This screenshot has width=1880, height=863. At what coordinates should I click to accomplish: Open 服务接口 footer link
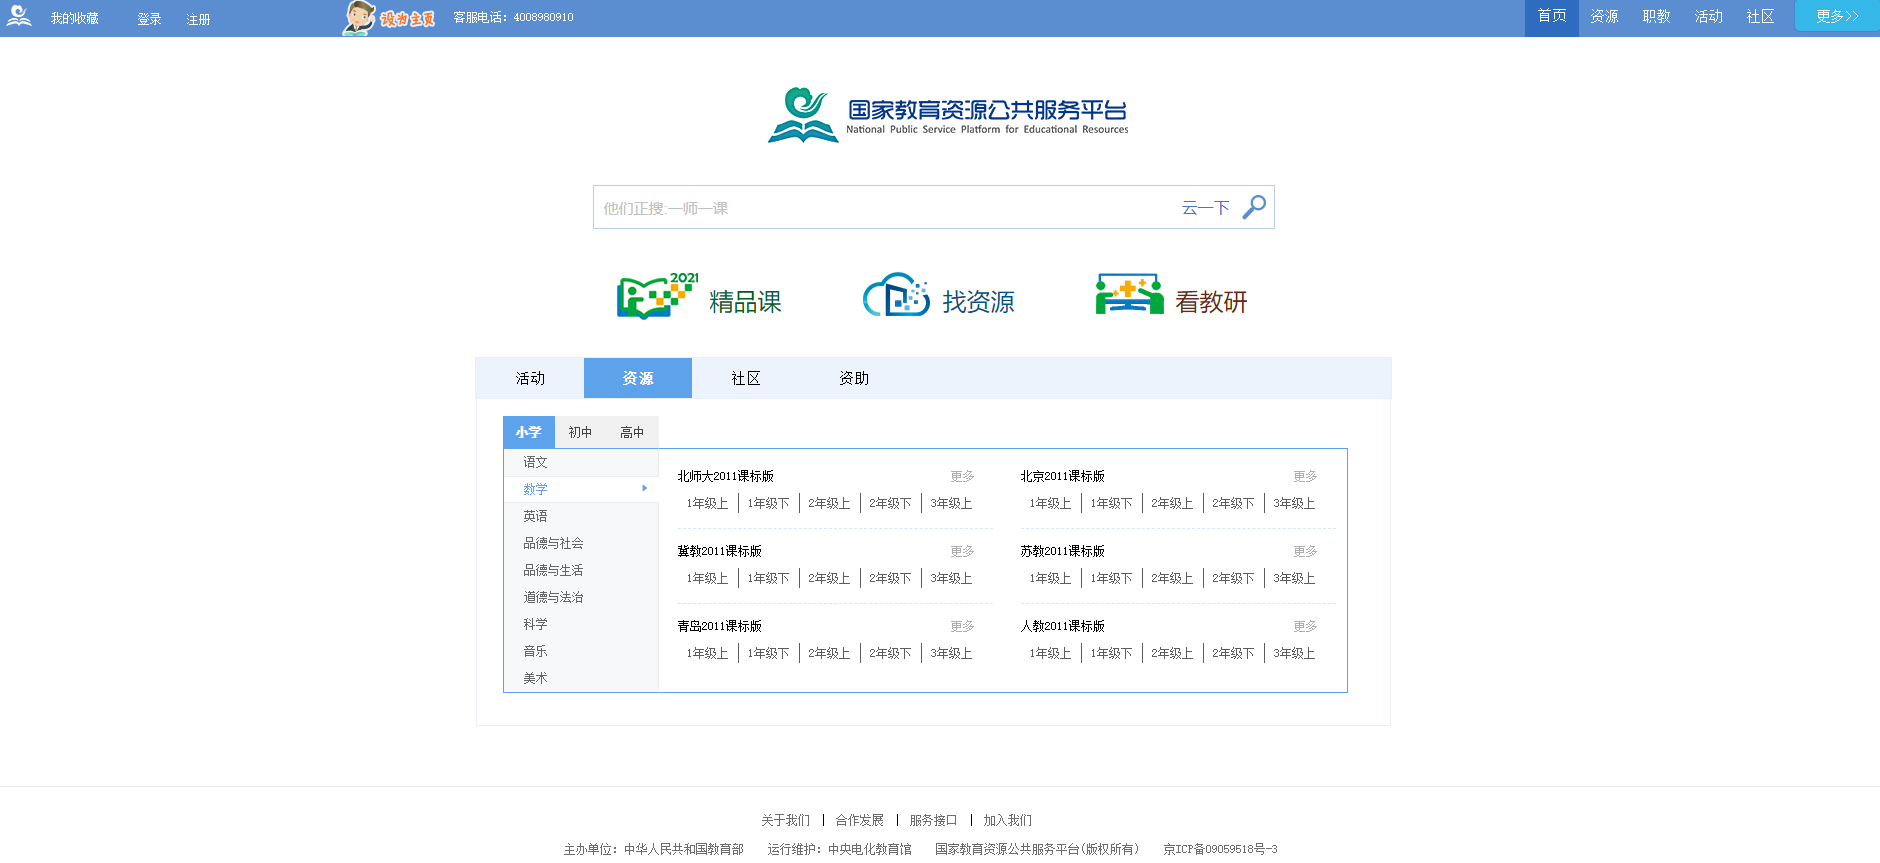[x=933, y=820]
